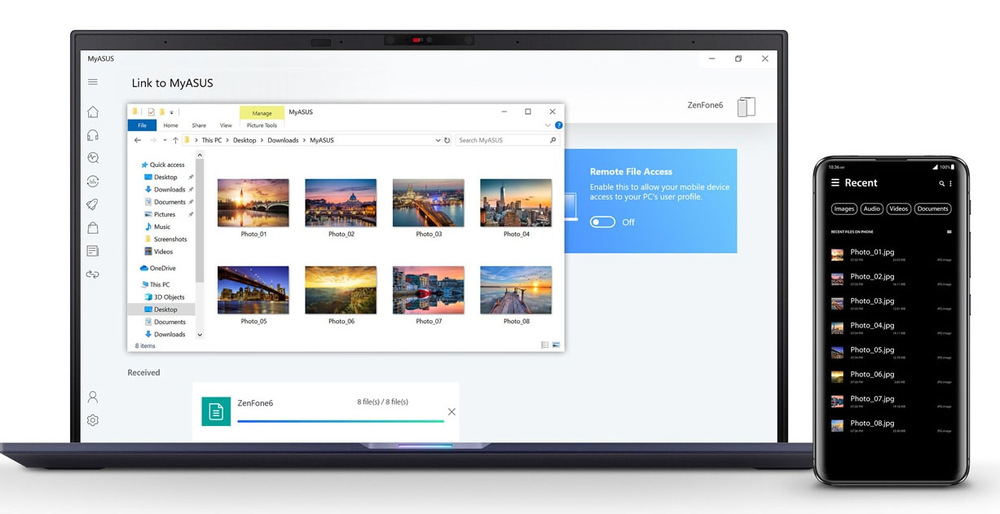Open the MyASUS hamburger menu
Screen dimensions: 1000x514
(93, 82)
